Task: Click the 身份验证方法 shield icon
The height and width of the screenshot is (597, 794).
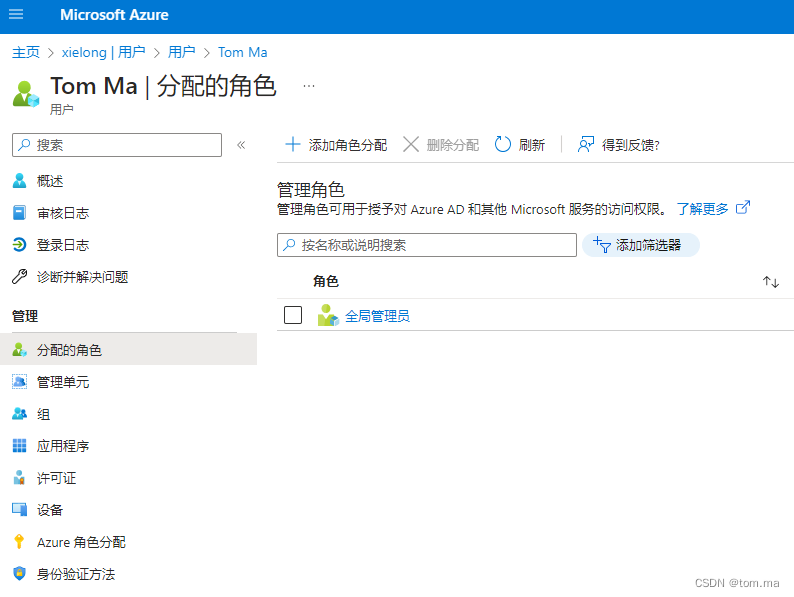Action: [19, 574]
